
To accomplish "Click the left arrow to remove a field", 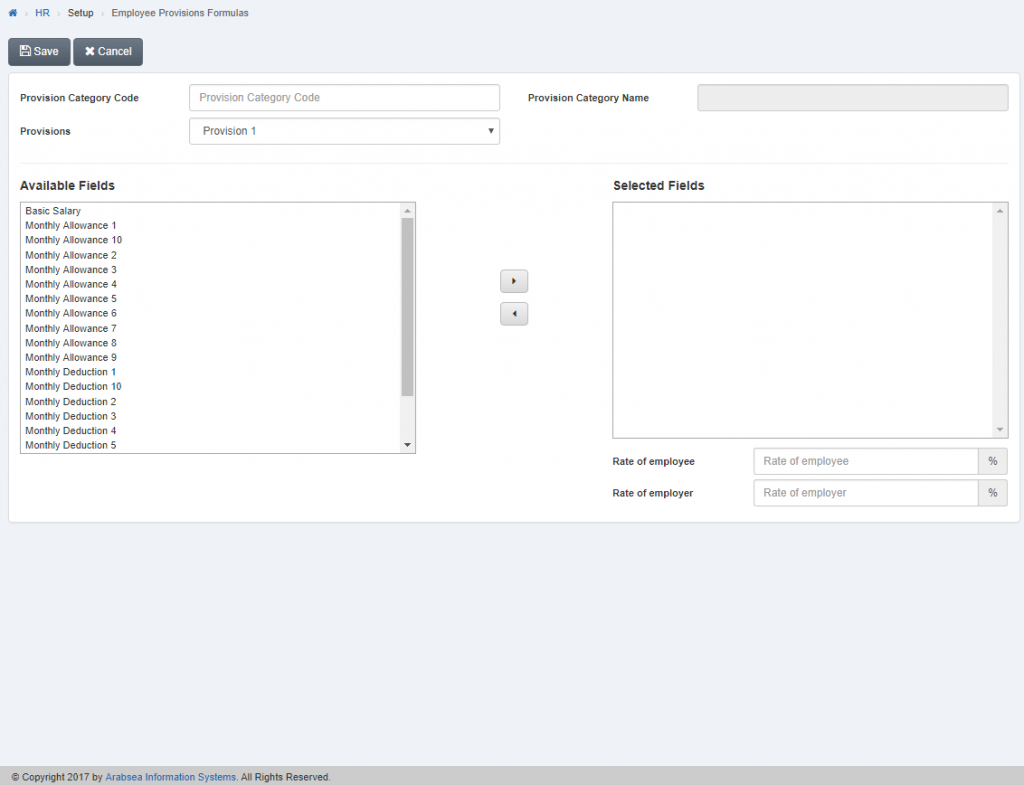I will (x=513, y=313).
